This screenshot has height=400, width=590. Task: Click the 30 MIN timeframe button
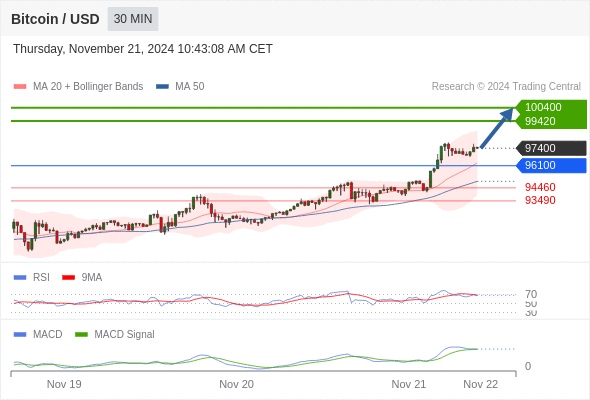point(133,19)
